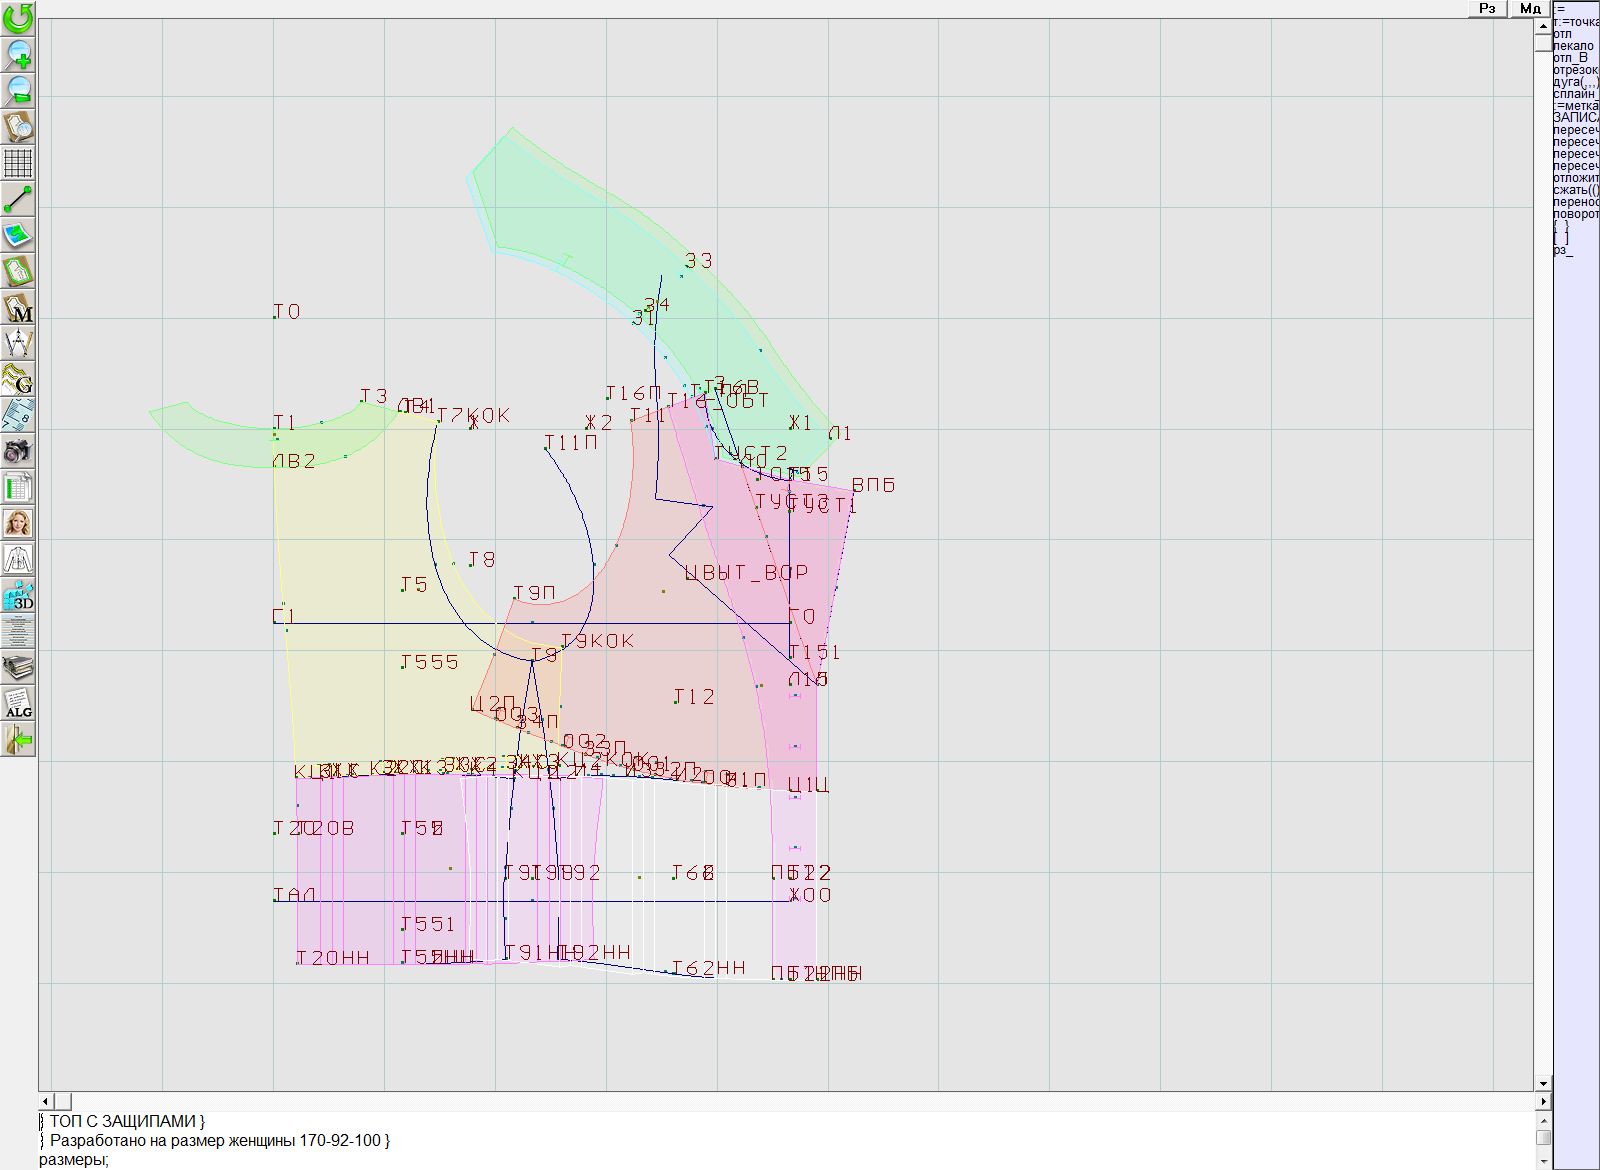Open the jacket sketch icon
The height and width of the screenshot is (1170, 1600).
[18, 559]
